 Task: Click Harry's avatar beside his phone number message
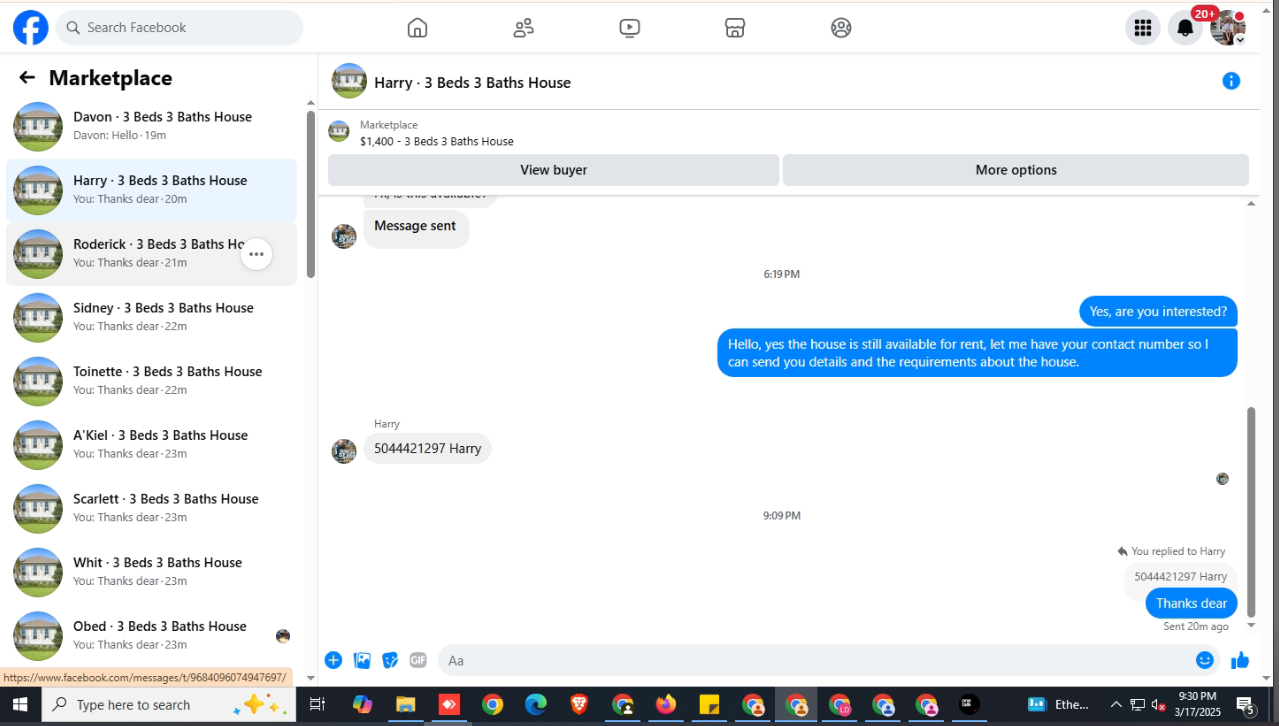(344, 451)
